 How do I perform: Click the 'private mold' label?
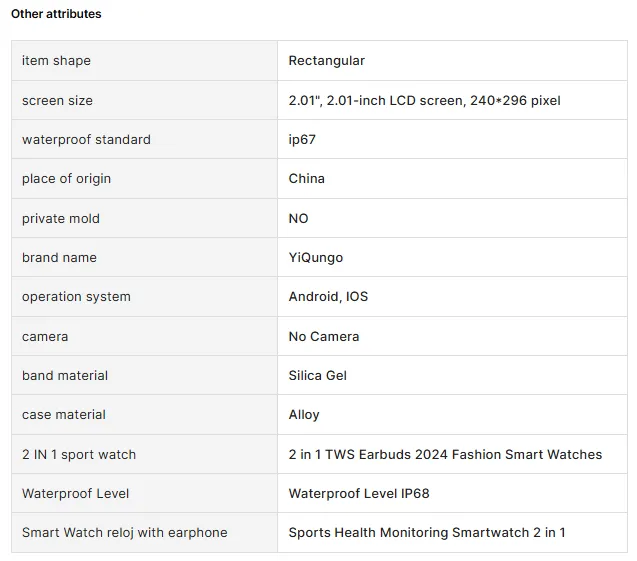point(61,219)
